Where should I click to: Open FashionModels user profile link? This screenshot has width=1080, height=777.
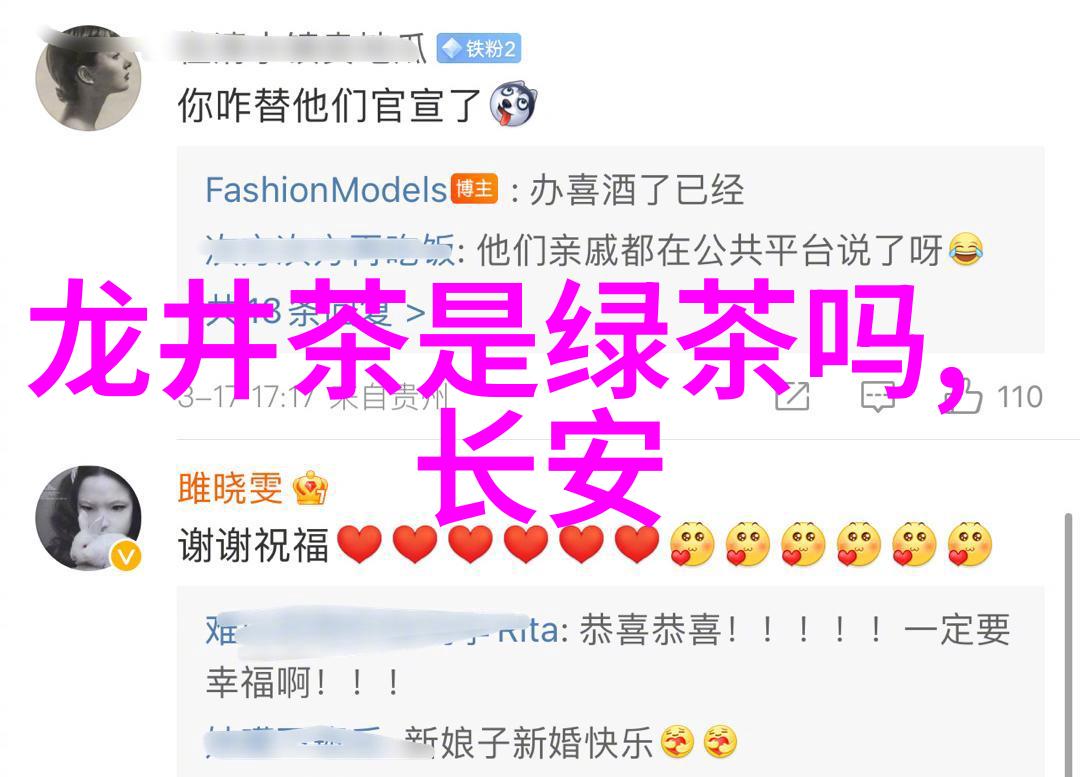pos(326,189)
